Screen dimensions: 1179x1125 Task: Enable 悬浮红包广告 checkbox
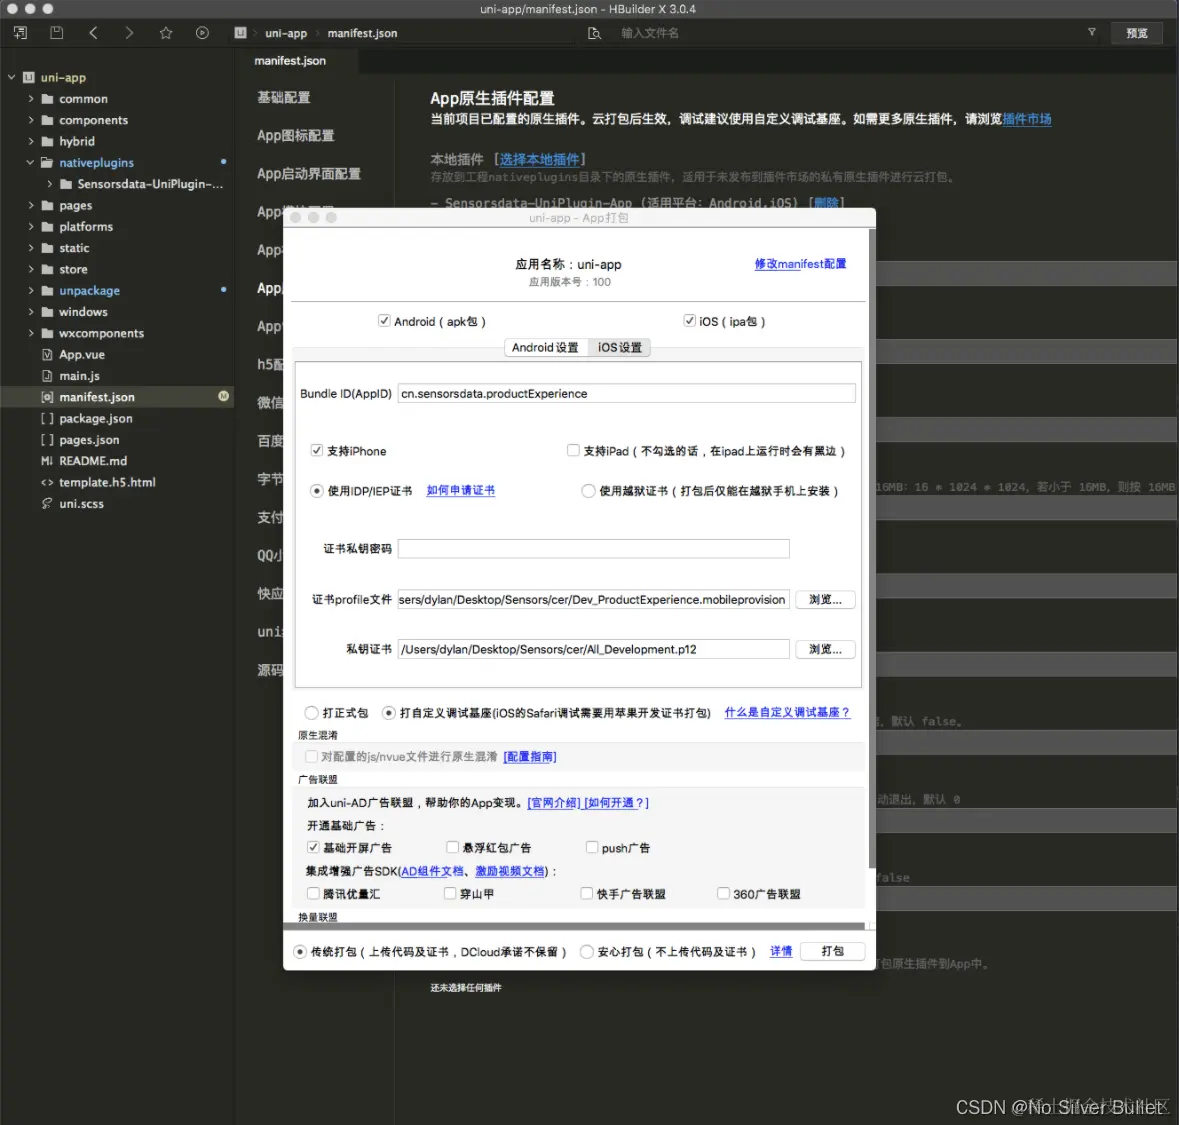[453, 848]
